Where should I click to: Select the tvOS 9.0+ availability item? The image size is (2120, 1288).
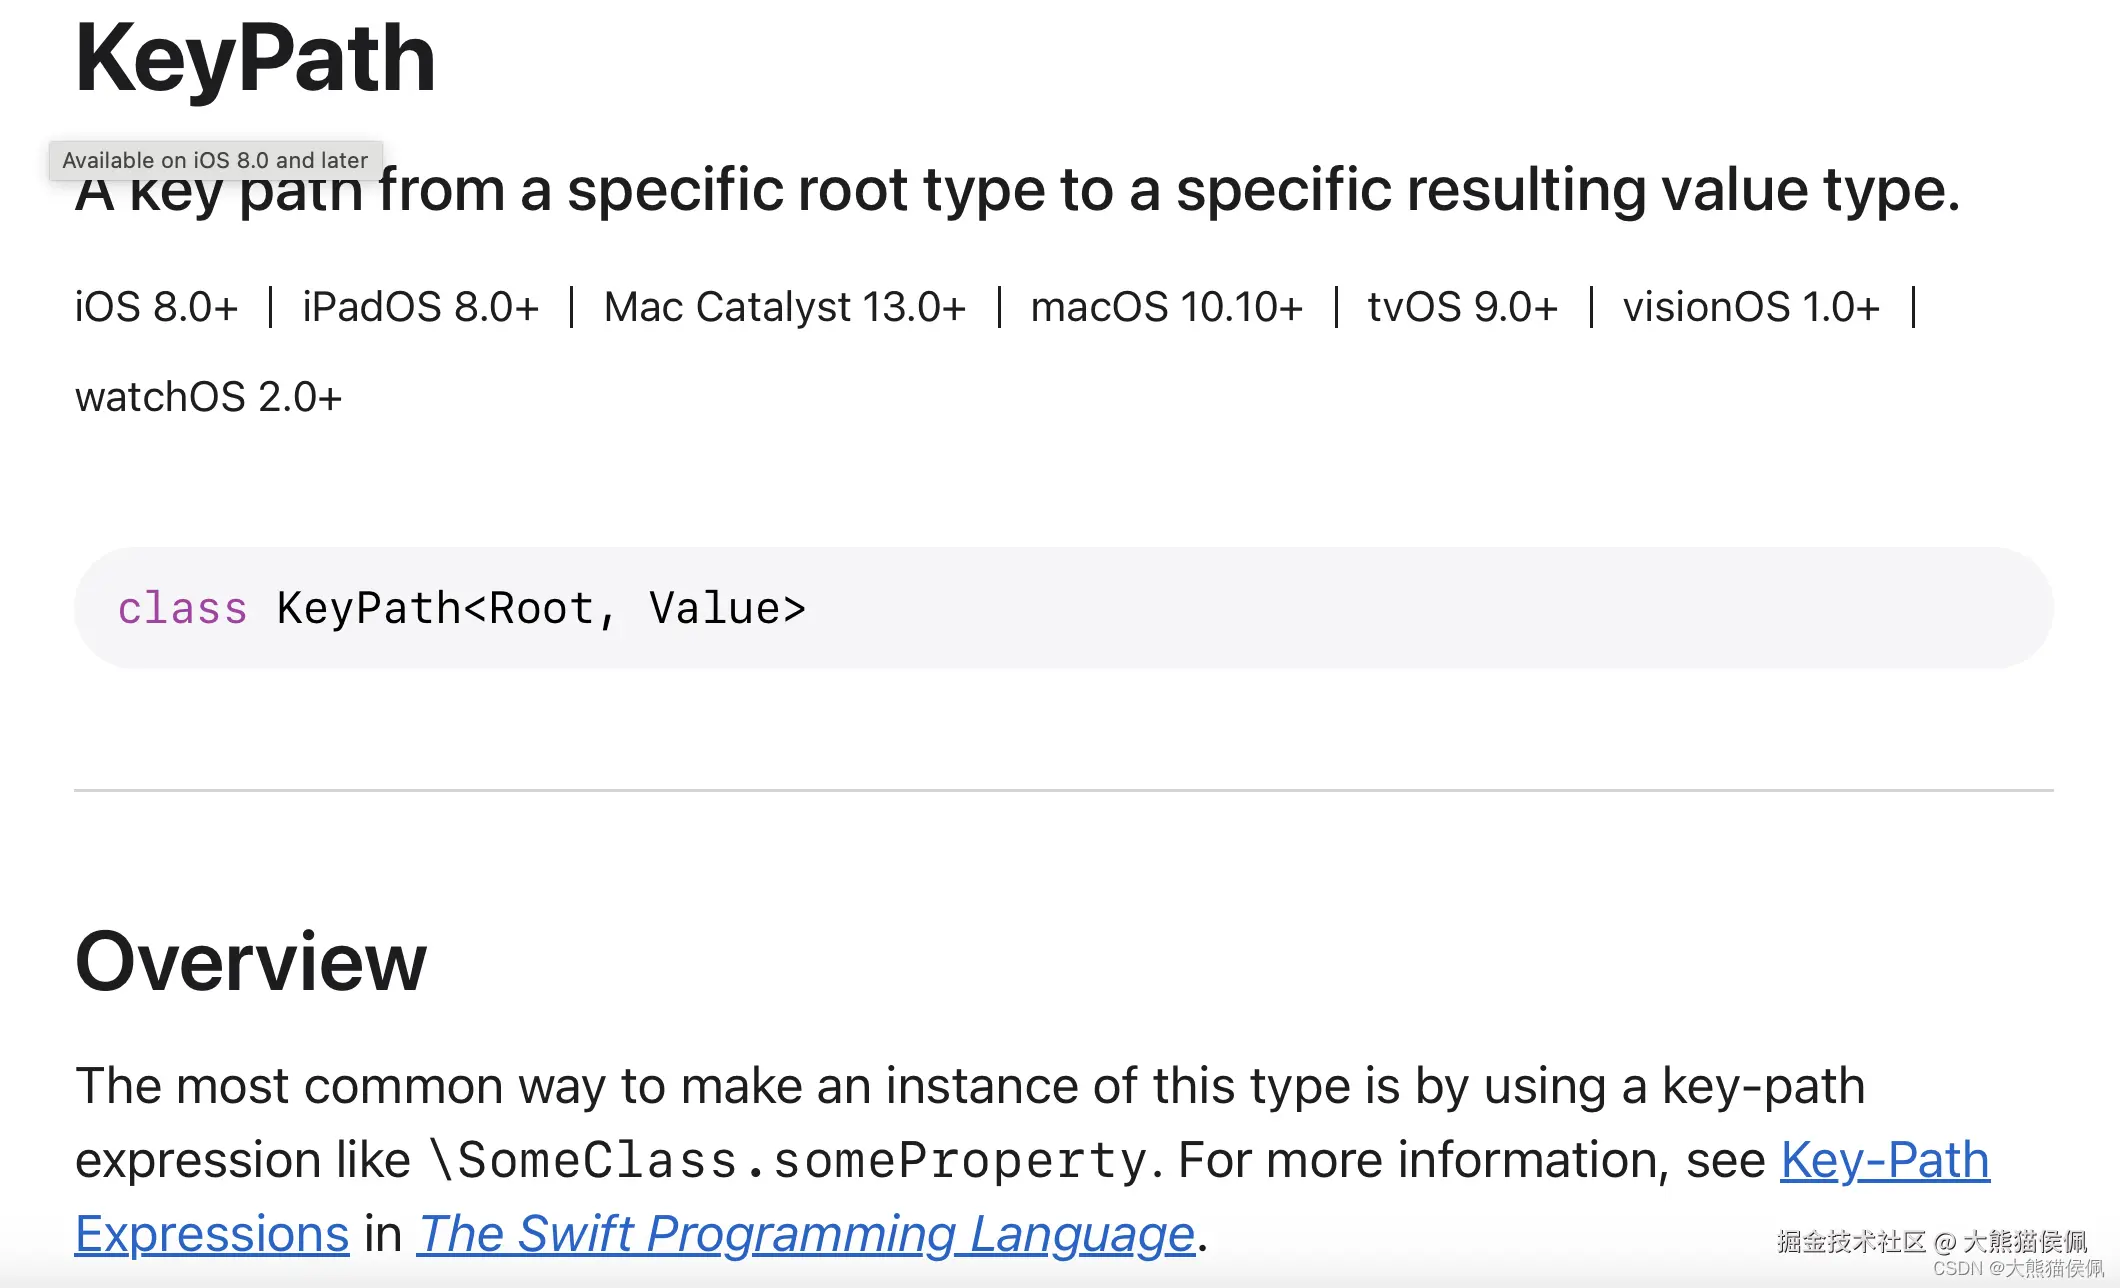tap(1462, 307)
